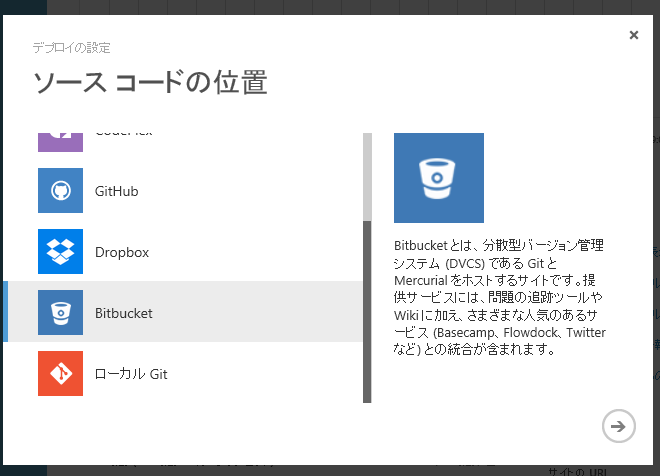Click empty space right of GitHub row
This screenshot has width=660, height=476.
pyautogui.click(x=270, y=191)
